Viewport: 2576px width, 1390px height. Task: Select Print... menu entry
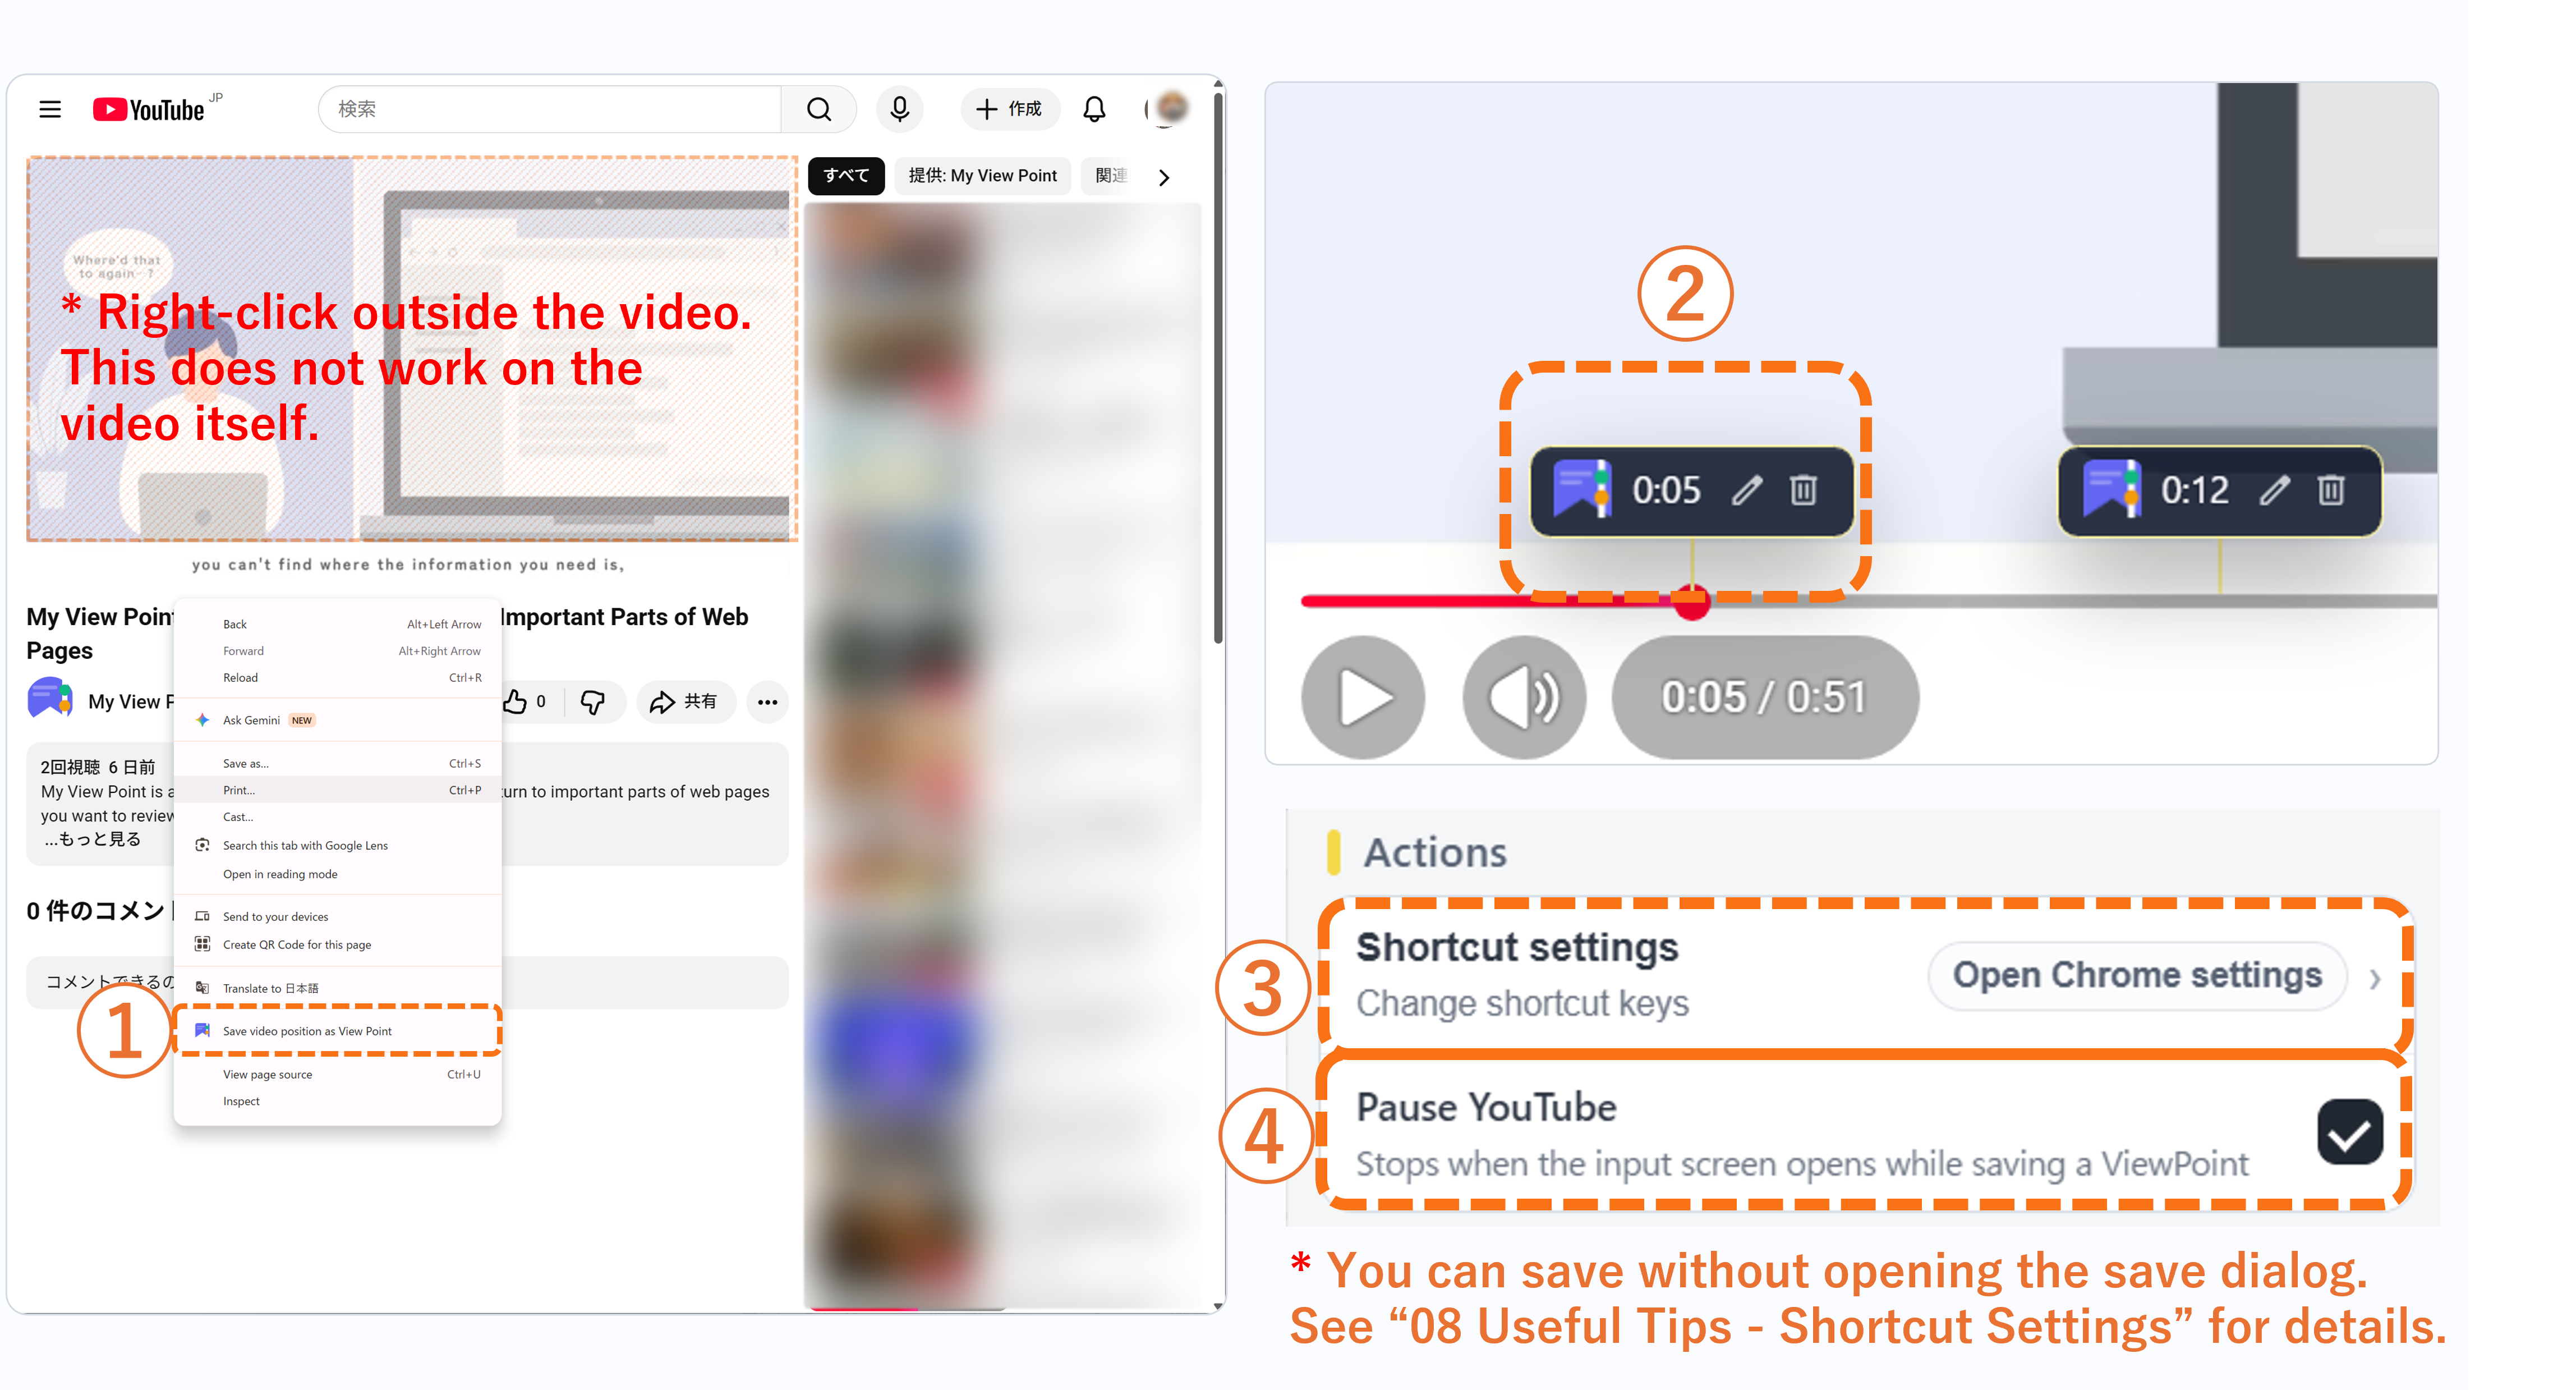(x=338, y=790)
